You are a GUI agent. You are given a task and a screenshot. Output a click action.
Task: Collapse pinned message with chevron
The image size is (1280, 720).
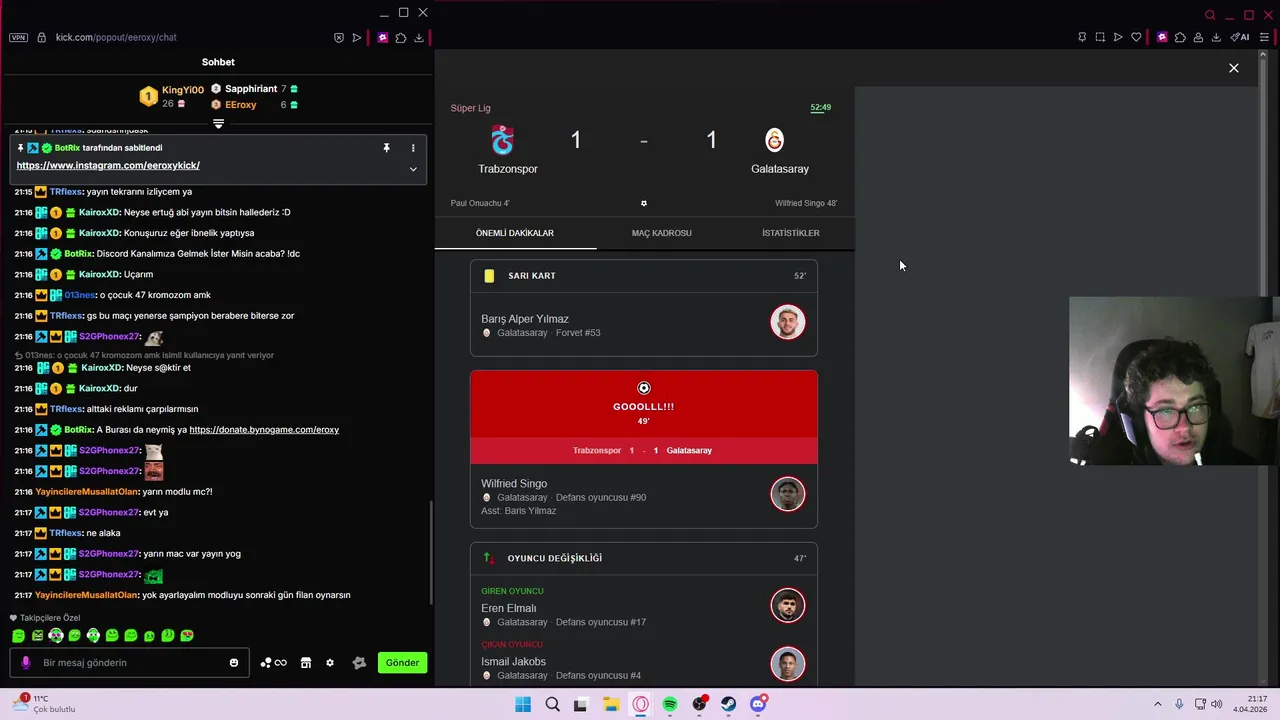413,169
